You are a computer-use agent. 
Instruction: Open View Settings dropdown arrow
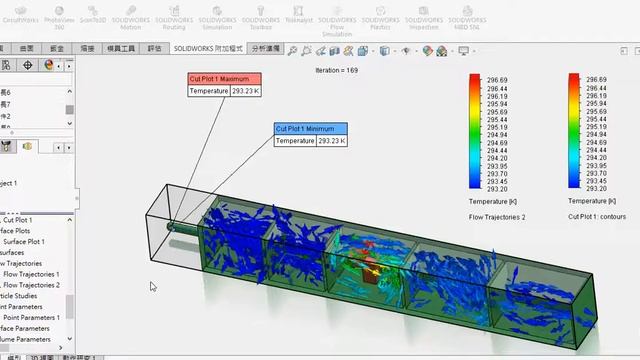tap(474, 51)
